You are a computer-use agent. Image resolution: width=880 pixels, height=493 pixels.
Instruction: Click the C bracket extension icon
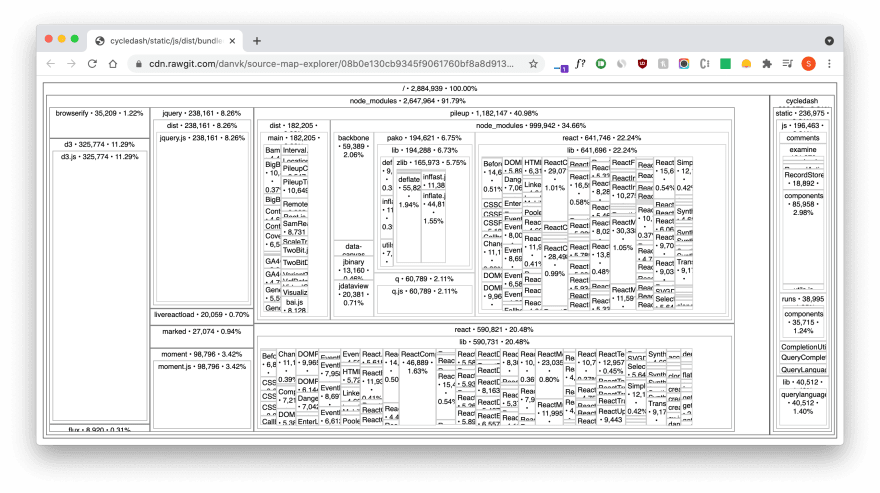click(x=704, y=64)
